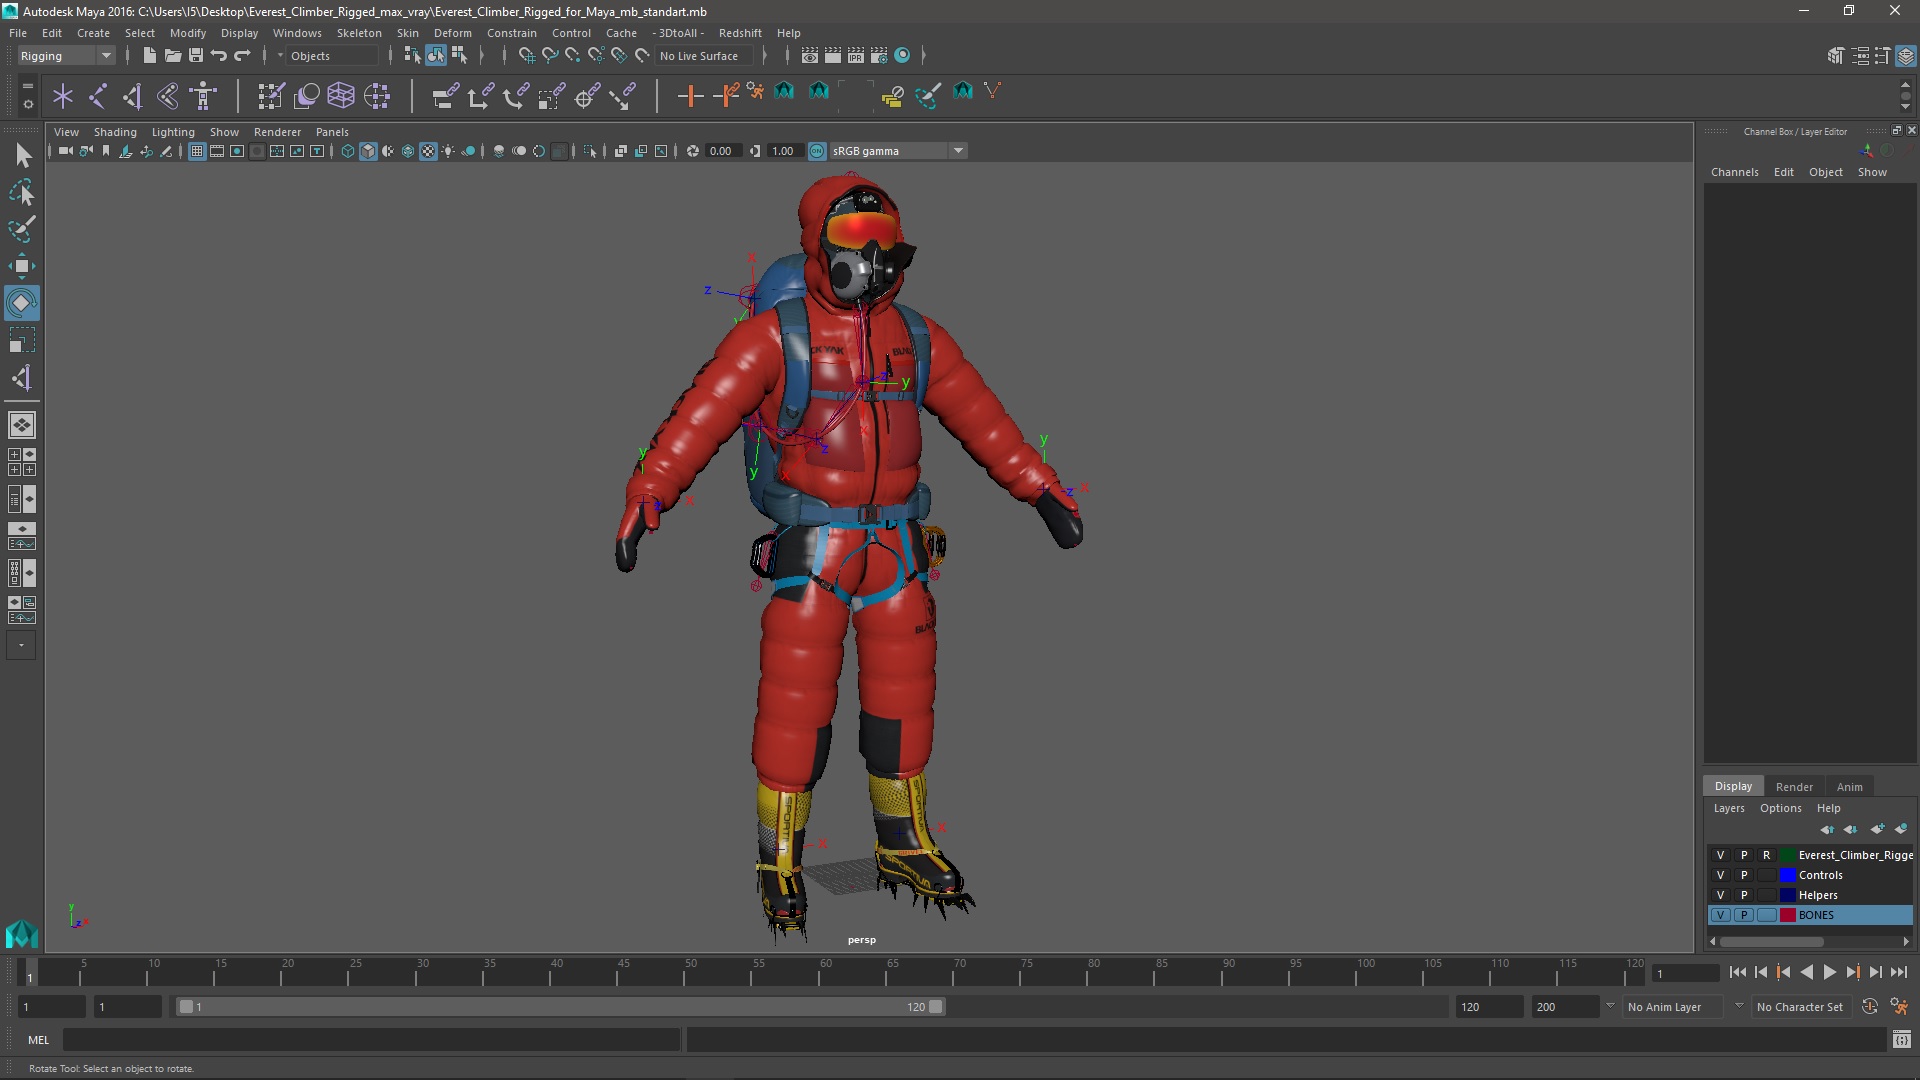The image size is (1920, 1080).
Task: Click the BONES layer red color swatch
Action: click(1787, 915)
